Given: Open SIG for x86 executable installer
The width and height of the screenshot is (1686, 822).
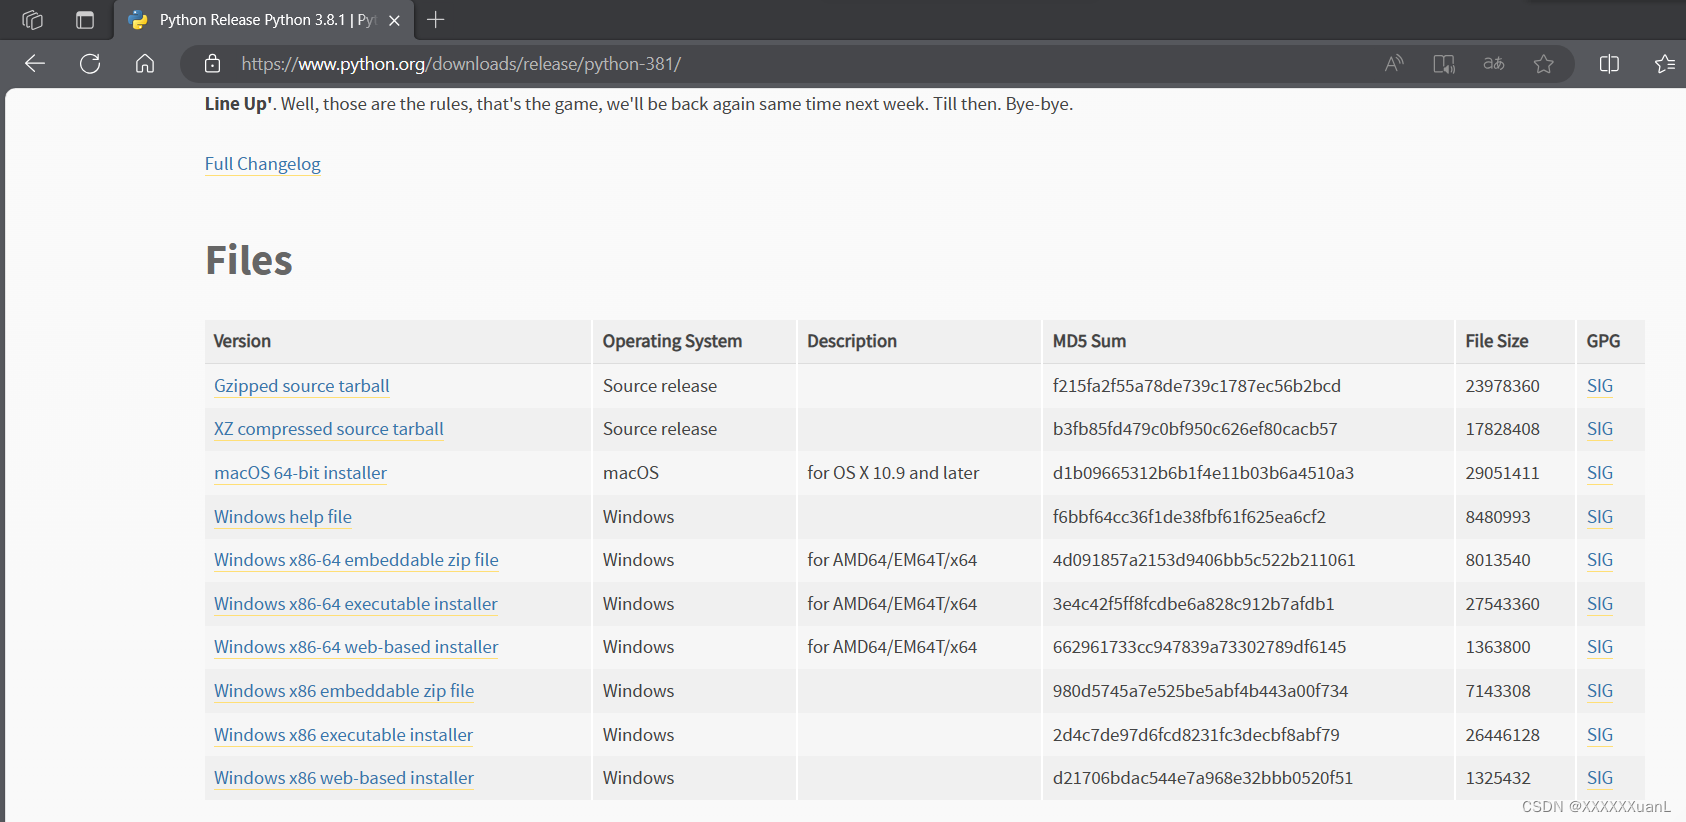Looking at the screenshot, I should coord(1600,735).
